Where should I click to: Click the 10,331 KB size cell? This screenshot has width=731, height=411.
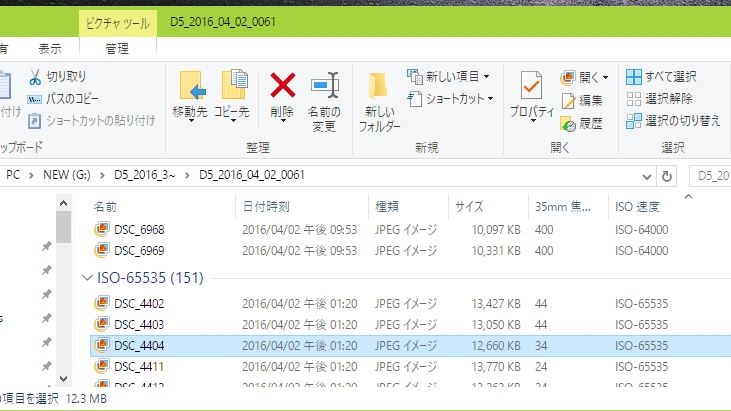(x=496, y=251)
